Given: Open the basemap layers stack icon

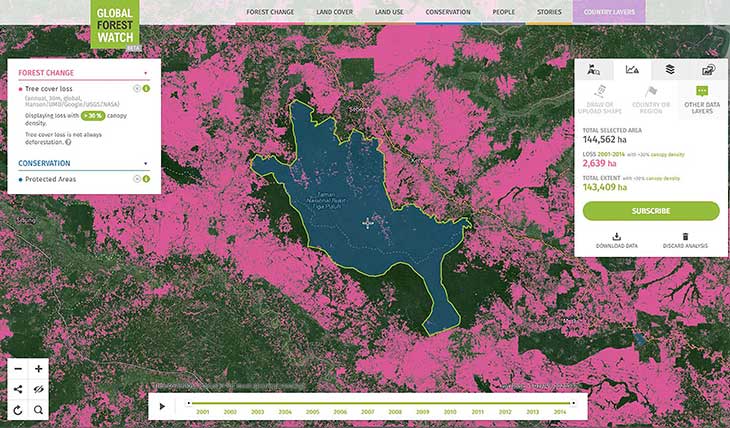Looking at the screenshot, I should [x=670, y=70].
